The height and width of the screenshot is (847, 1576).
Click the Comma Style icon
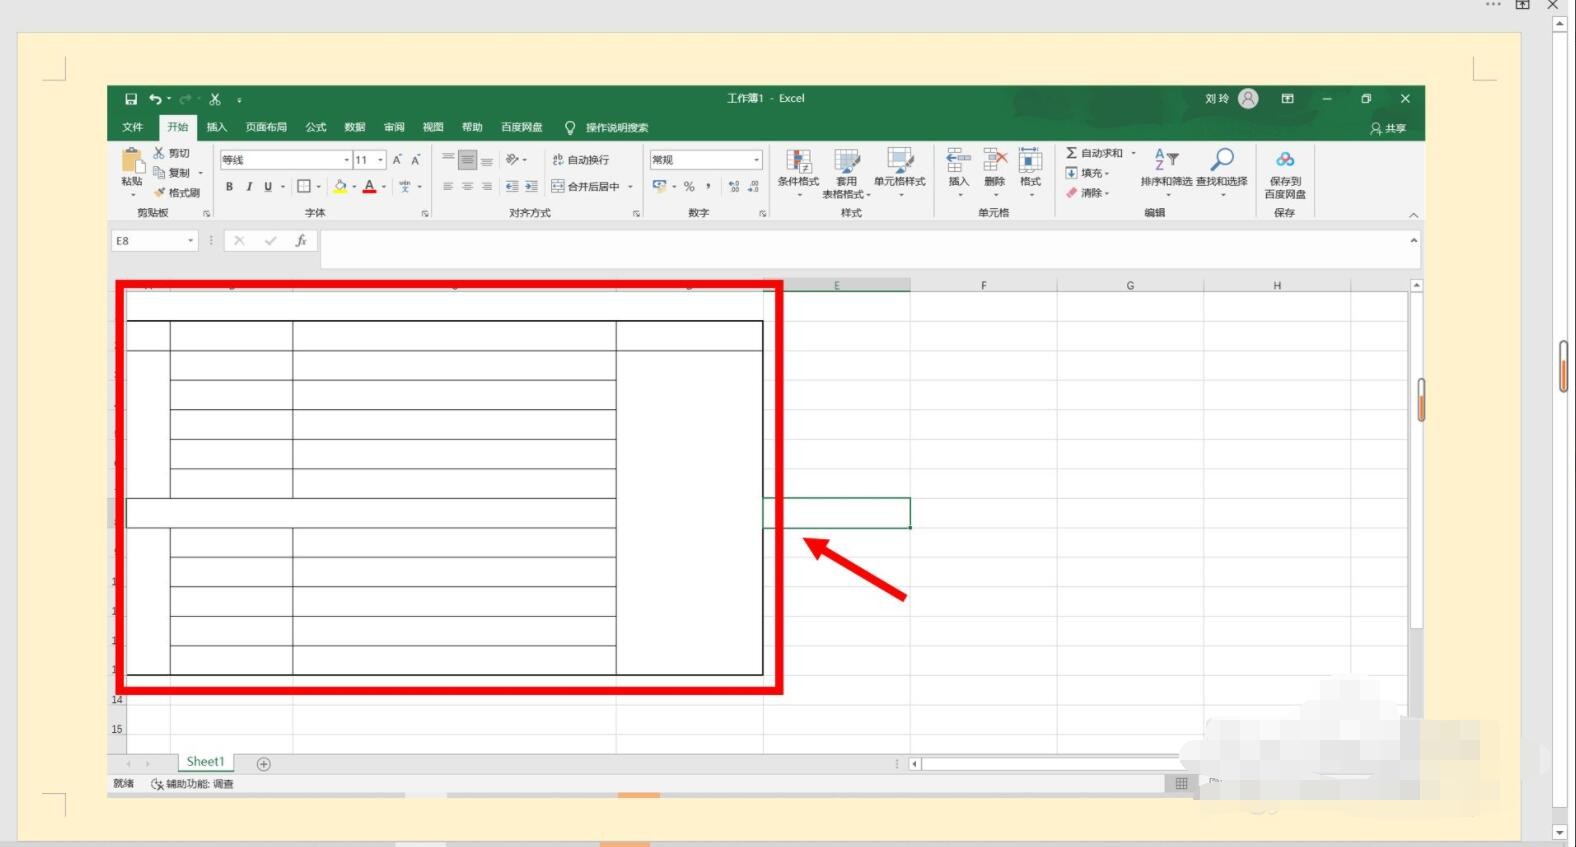[708, 187]
